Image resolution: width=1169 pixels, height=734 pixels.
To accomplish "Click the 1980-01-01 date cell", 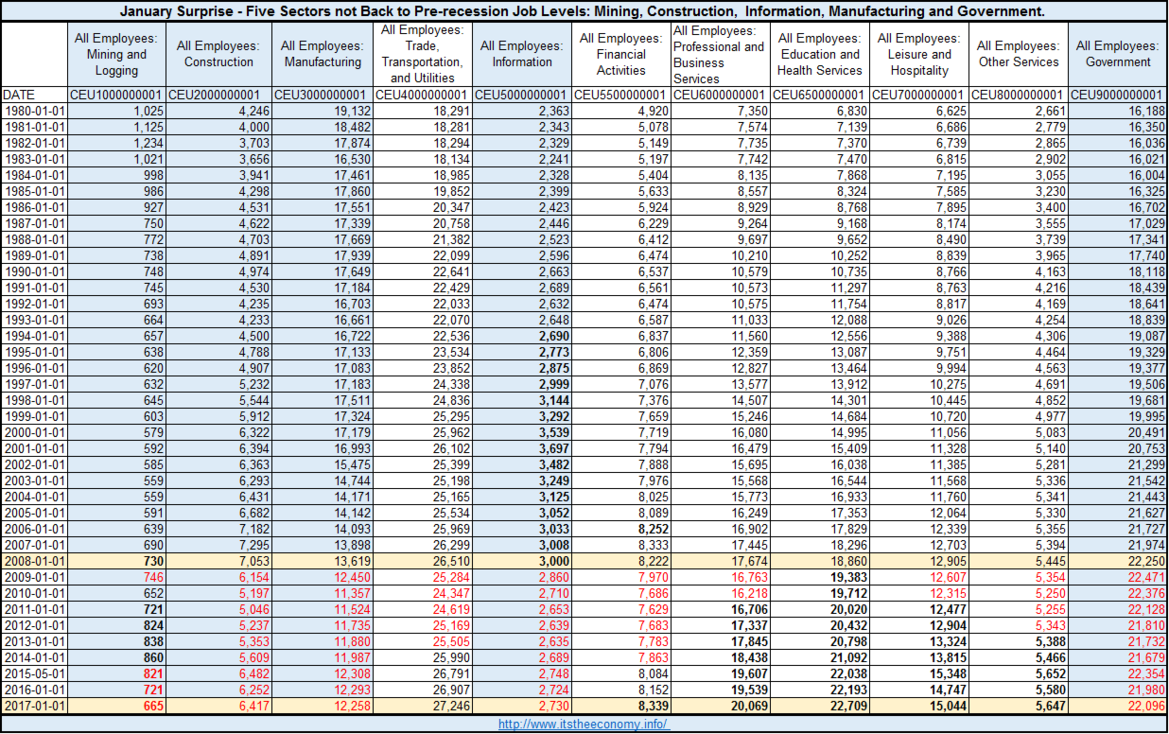I will pos(34,111).
